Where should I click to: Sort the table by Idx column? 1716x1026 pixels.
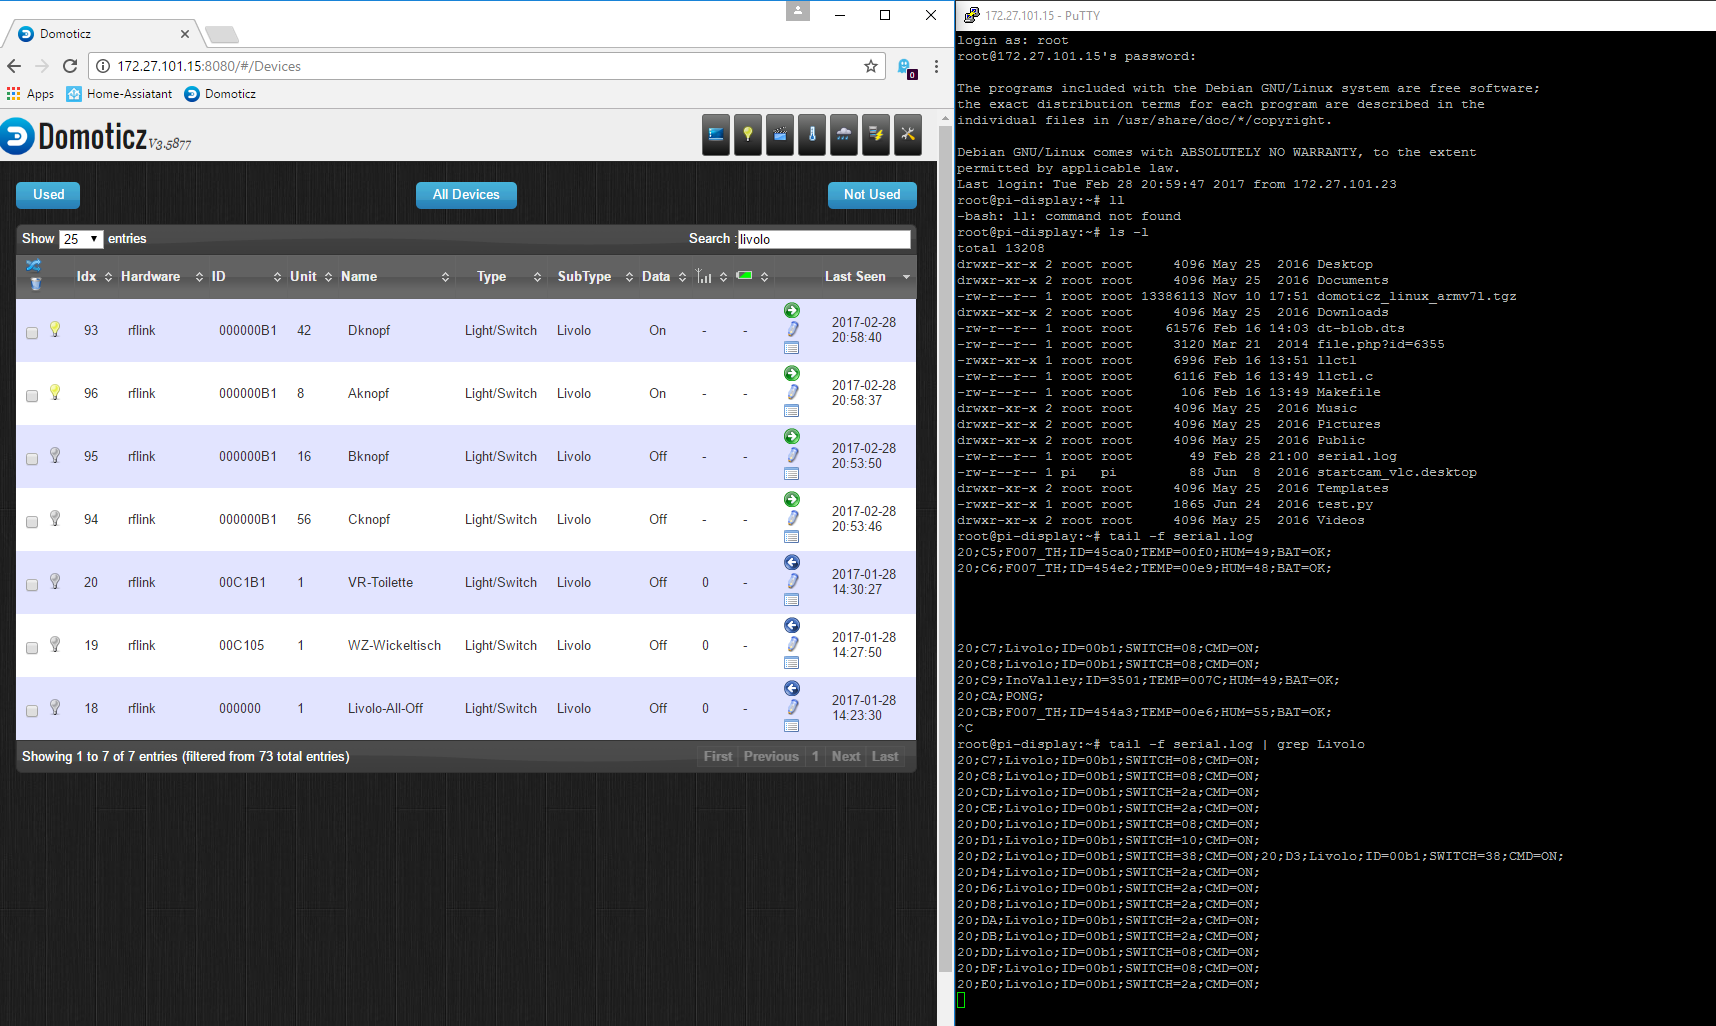(94, 277)
